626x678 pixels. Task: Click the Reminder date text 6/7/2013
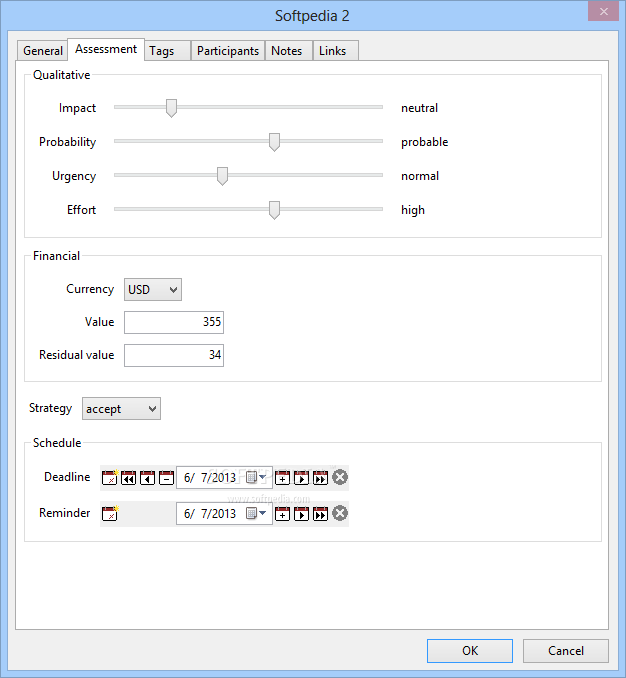pyautogui.click(x=210, y=513)
